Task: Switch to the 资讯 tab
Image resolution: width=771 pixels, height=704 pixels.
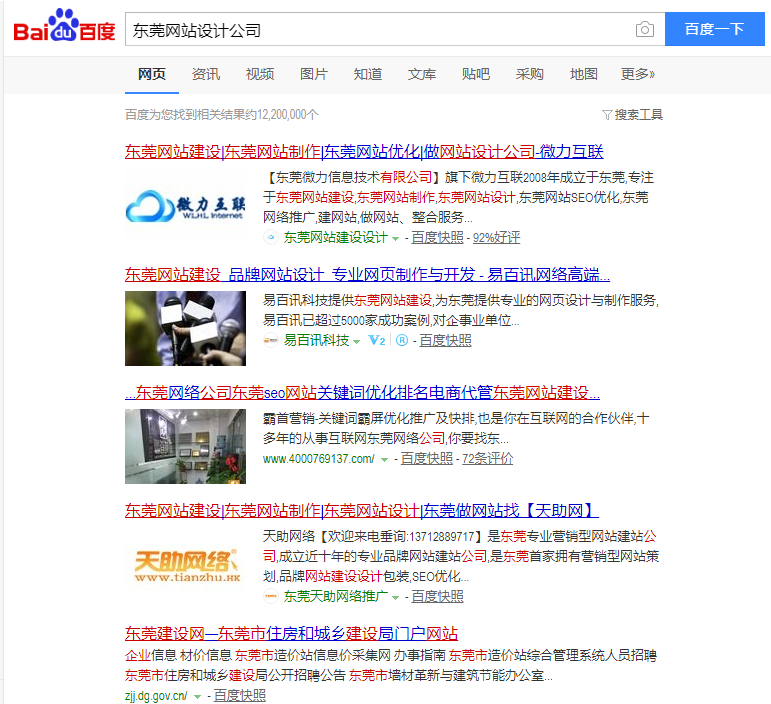Action: click(x=206, y=74)
